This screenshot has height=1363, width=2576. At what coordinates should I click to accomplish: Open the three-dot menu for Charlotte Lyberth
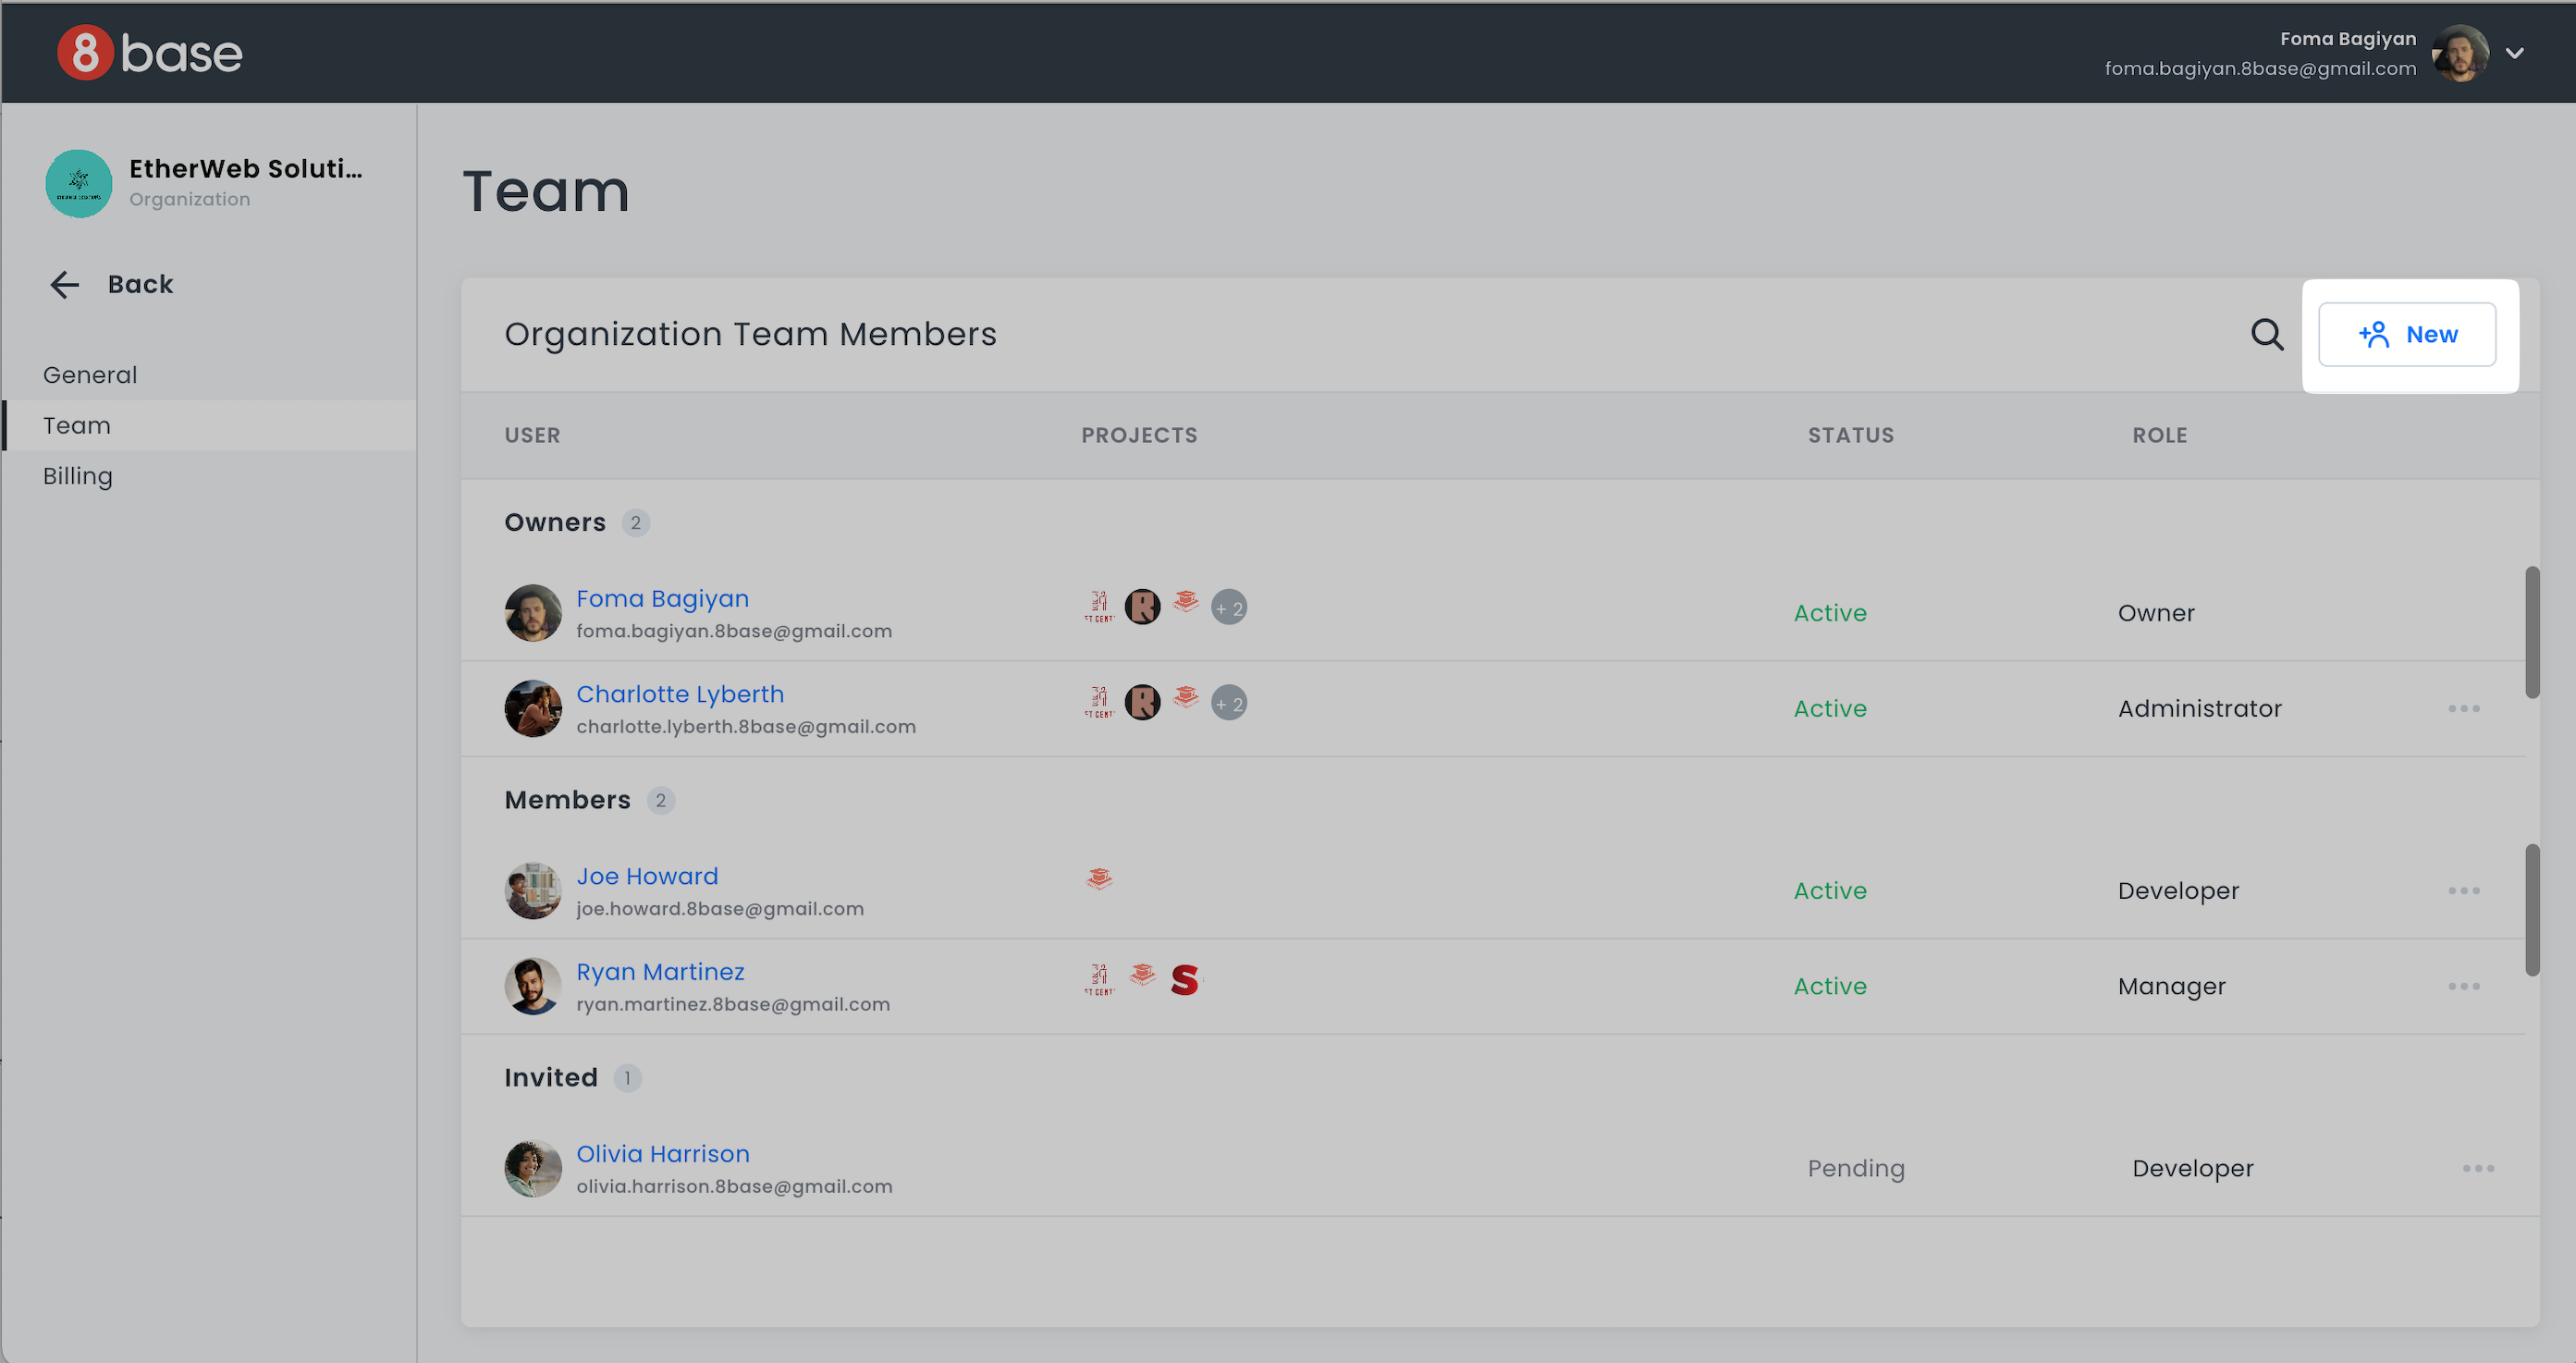click(2463, 709)
